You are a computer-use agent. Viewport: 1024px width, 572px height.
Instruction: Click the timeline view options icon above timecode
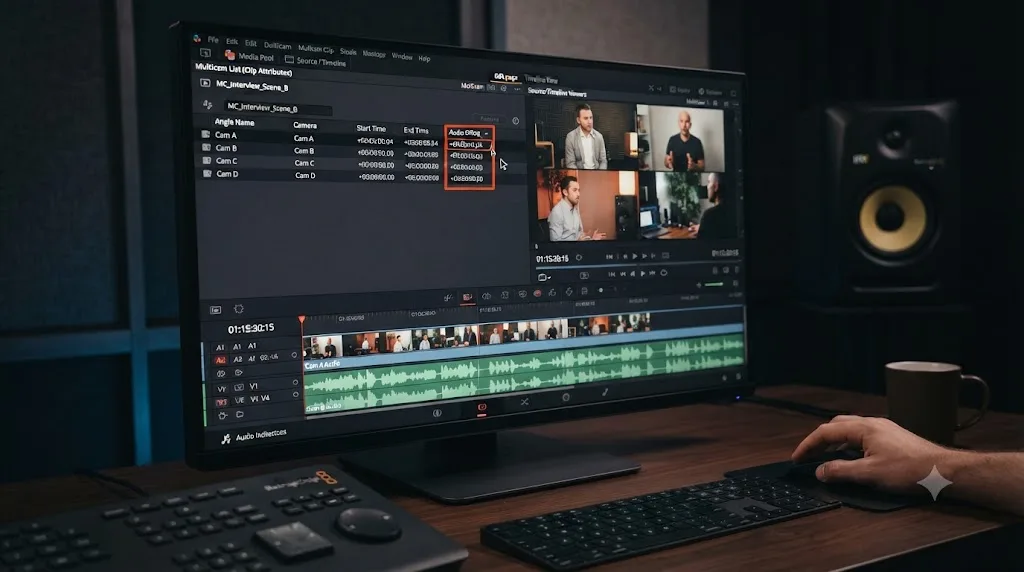(216, 310)
